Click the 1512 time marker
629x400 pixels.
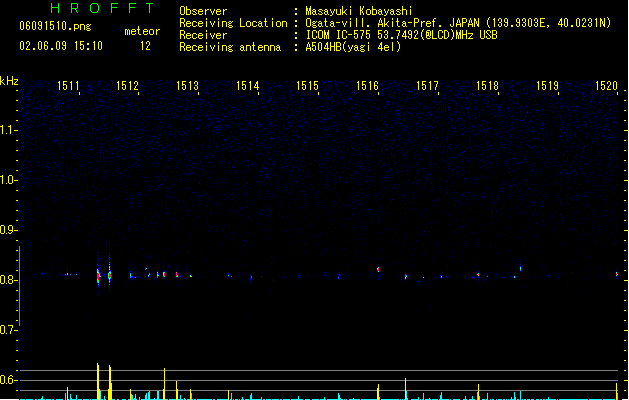click(127, 86)
